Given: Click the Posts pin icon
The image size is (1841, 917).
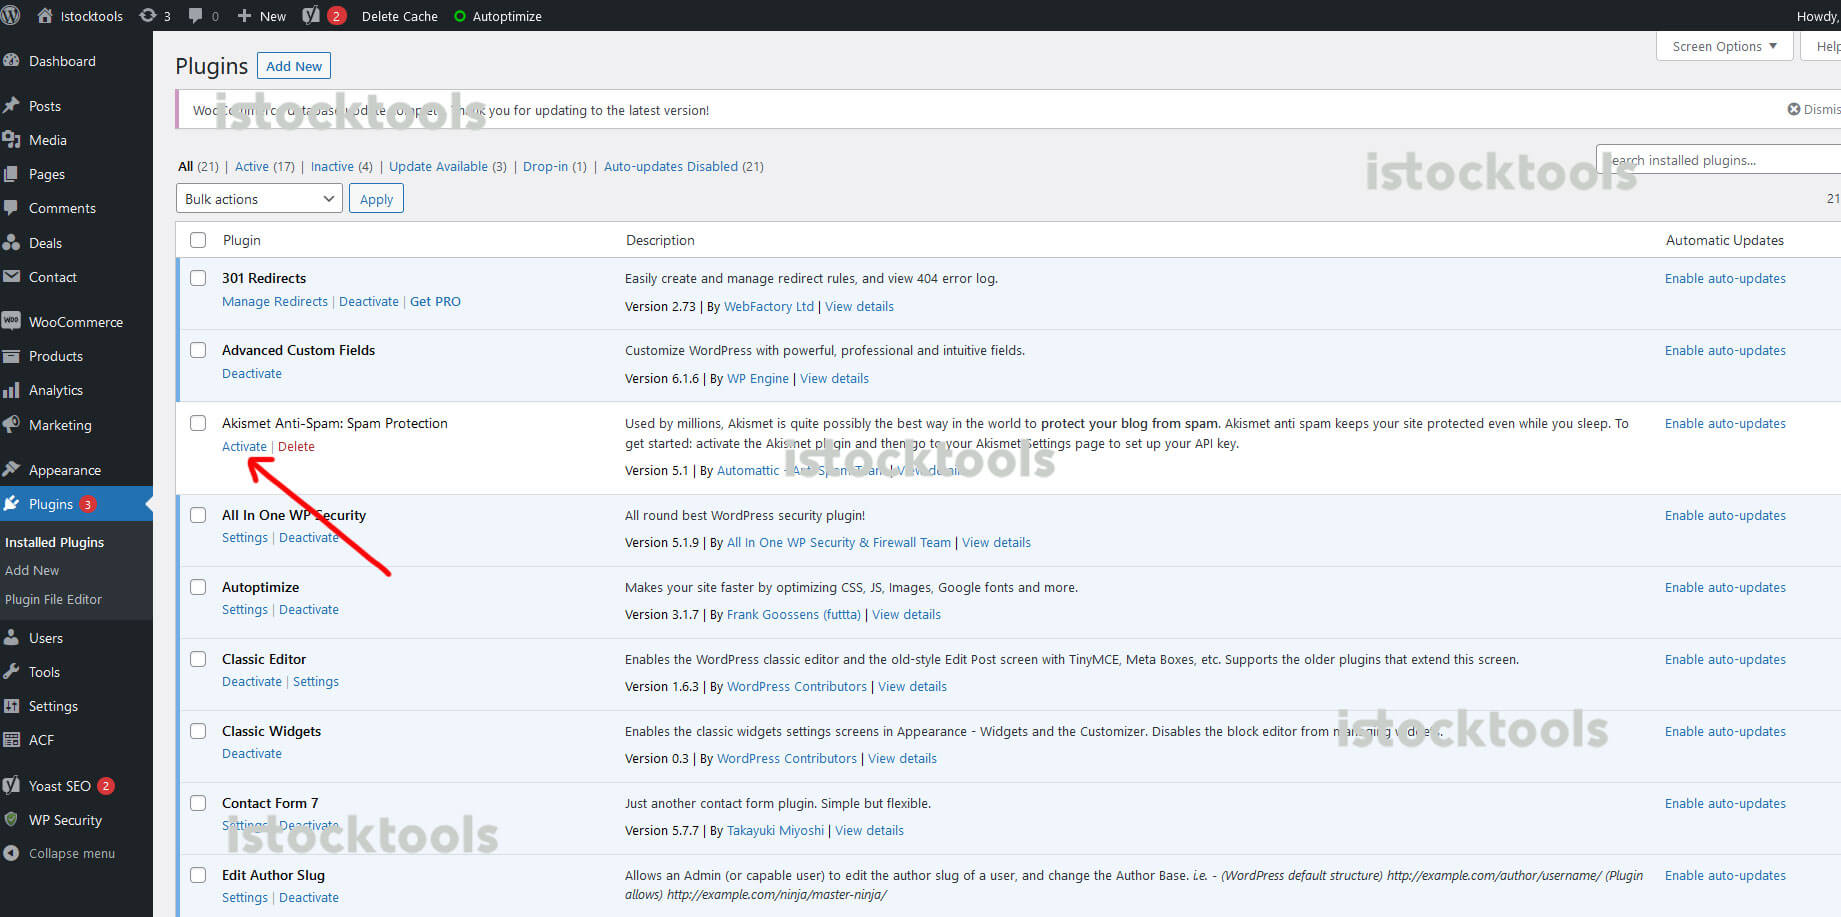Looking at the screenshot, I should 11,106.
